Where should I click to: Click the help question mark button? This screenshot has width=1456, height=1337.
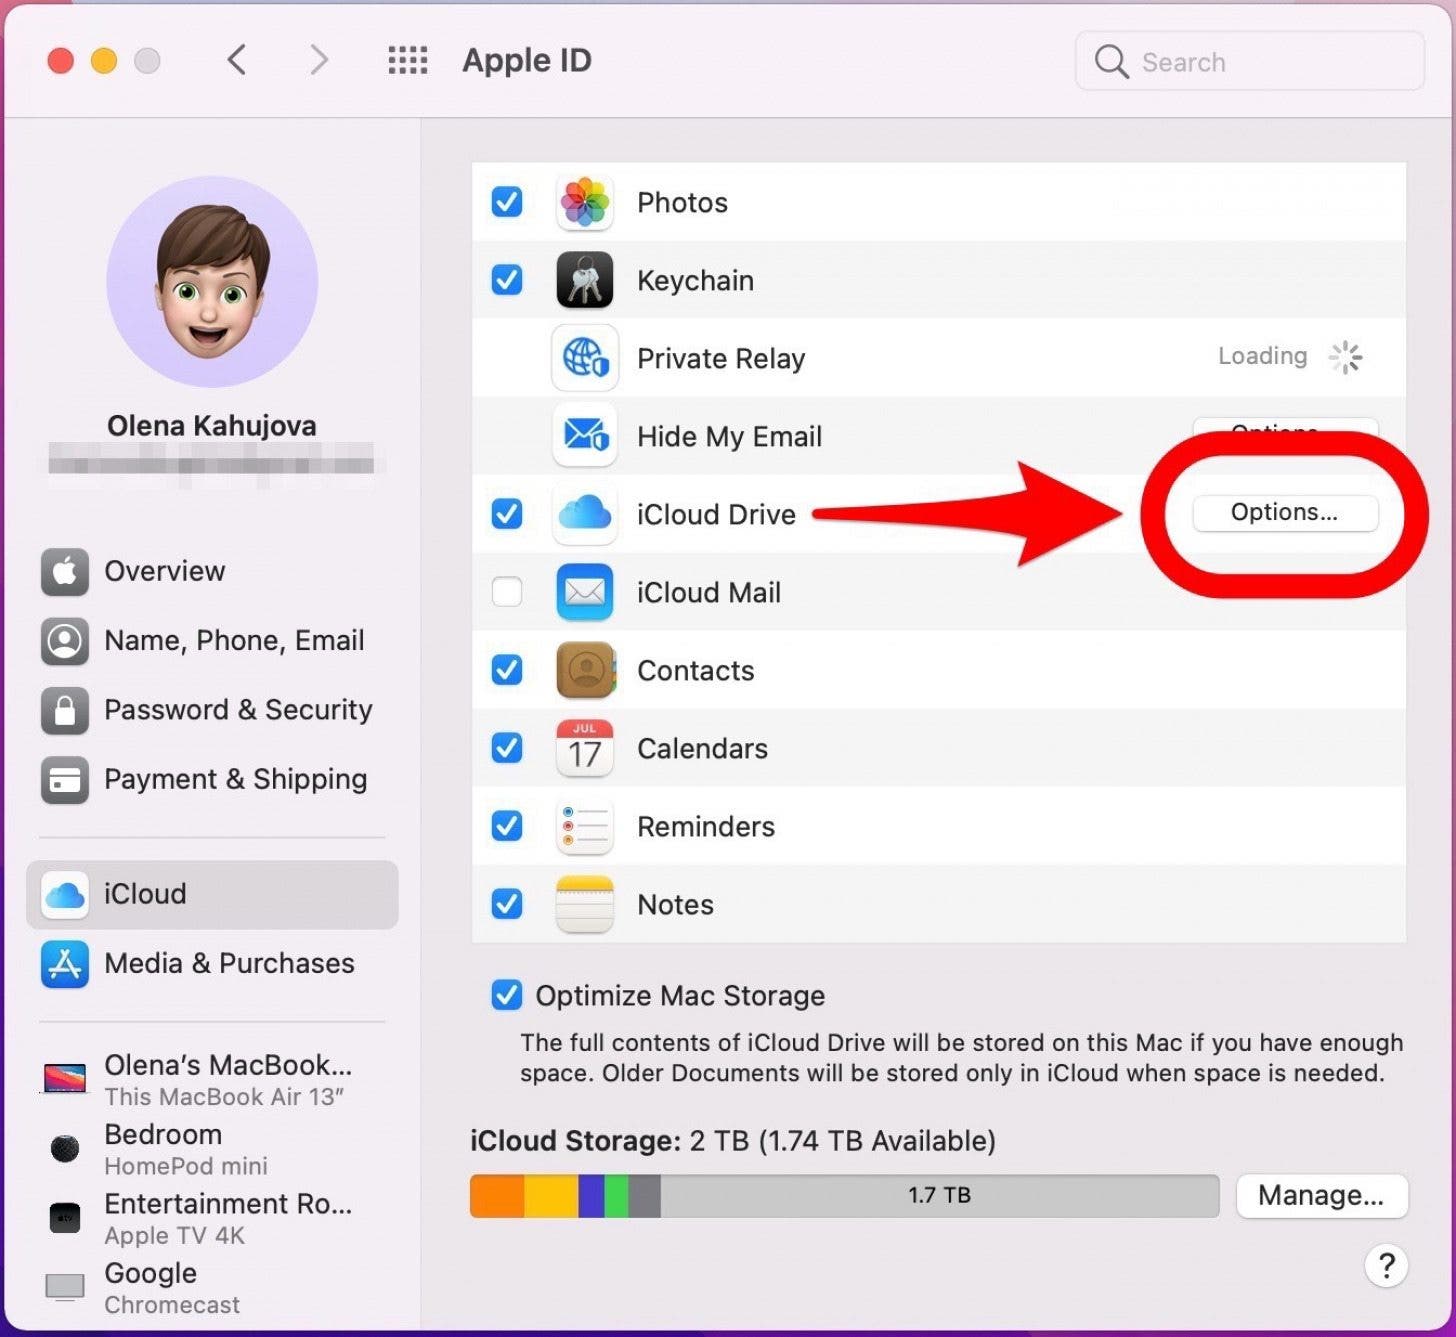point(1385,1266)
